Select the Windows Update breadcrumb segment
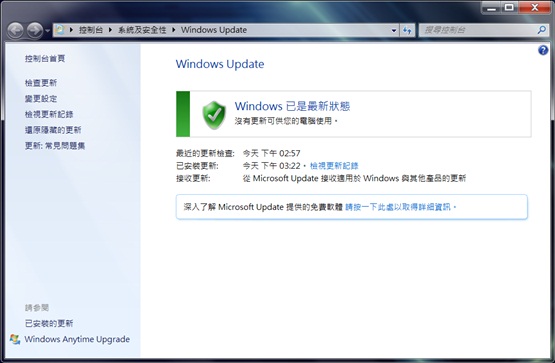Viewport: 555px width, 363px height. (214, 30)
